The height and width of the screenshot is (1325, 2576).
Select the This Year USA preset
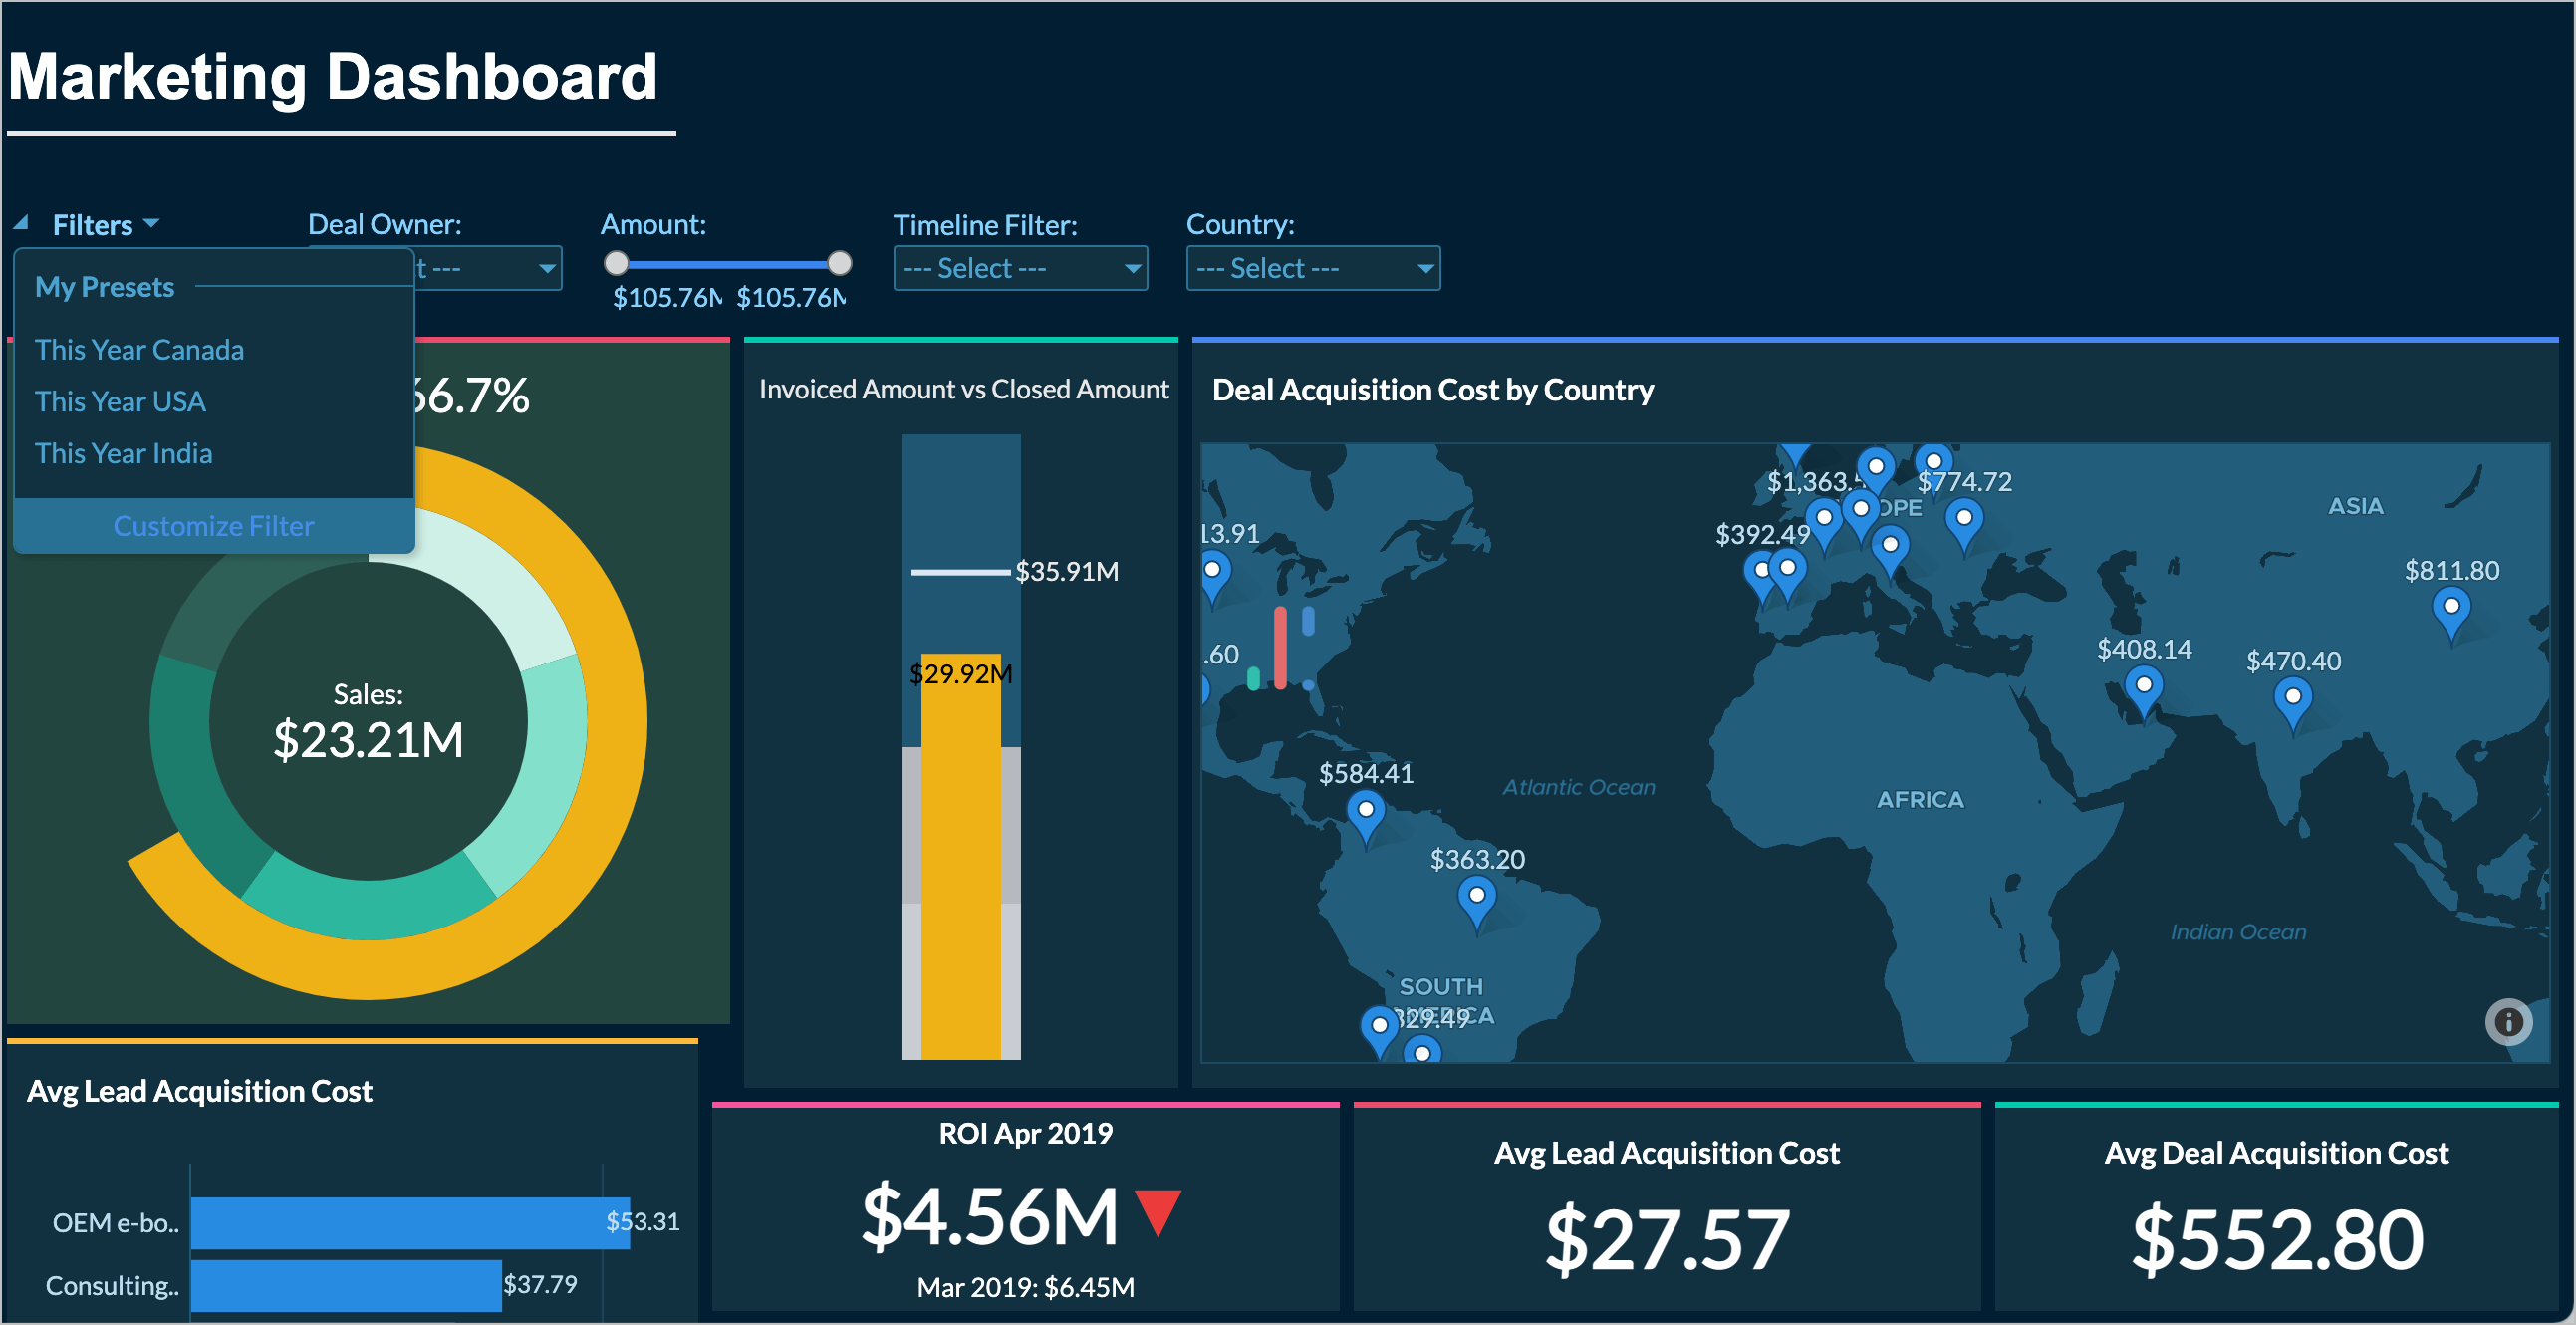120,402
